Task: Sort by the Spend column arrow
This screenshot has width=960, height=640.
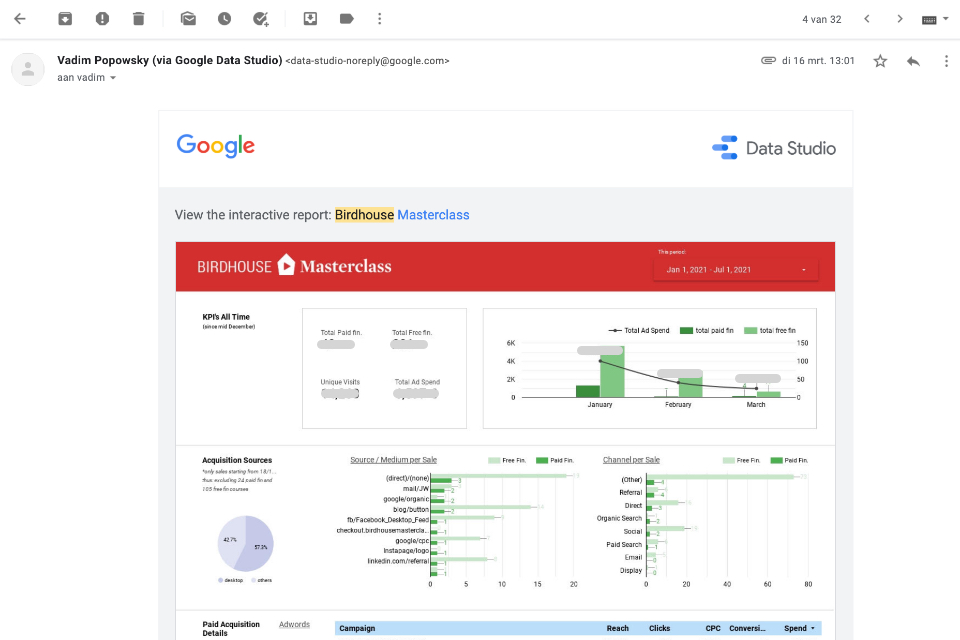Action: pos(813,628)
